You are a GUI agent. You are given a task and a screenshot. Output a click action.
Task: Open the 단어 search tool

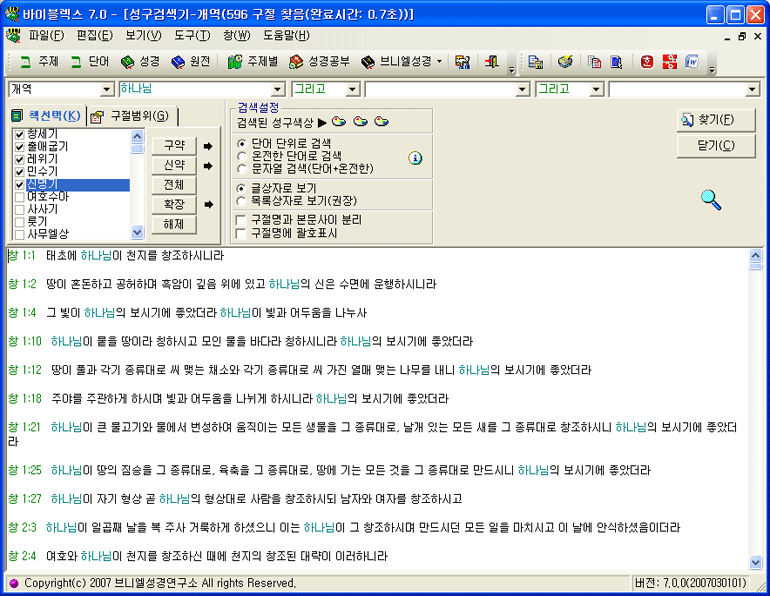89,61
